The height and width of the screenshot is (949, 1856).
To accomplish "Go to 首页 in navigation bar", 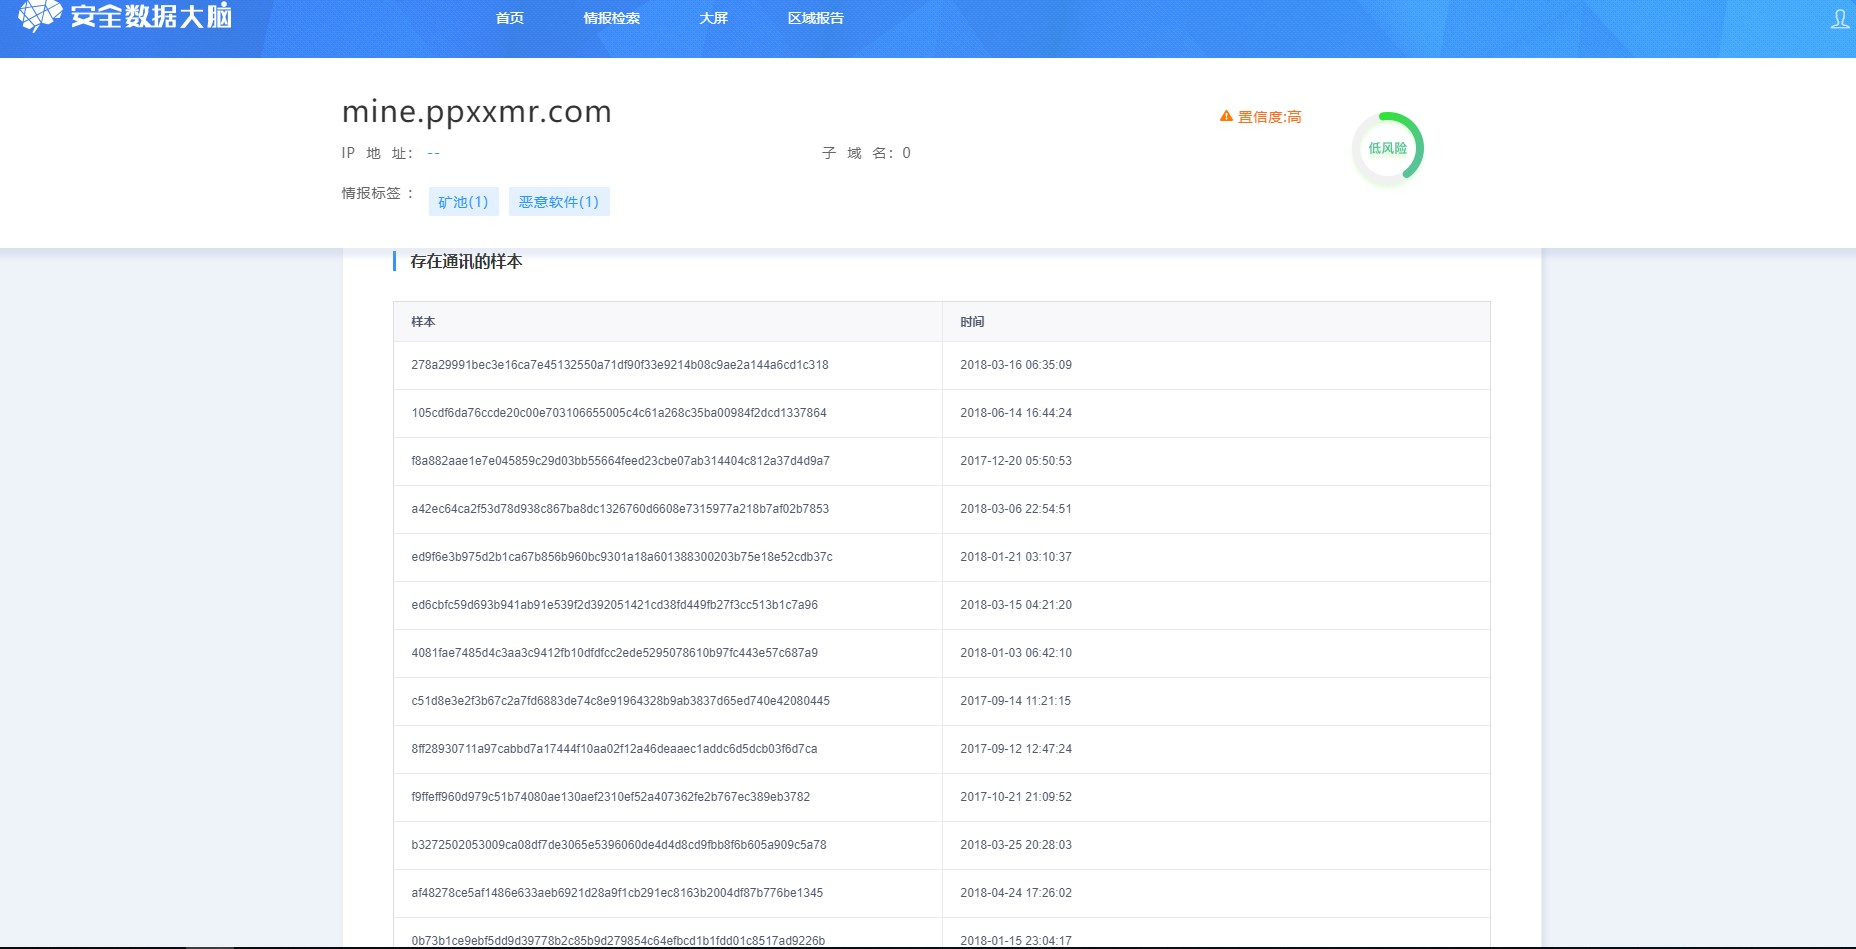I will 510,18.
